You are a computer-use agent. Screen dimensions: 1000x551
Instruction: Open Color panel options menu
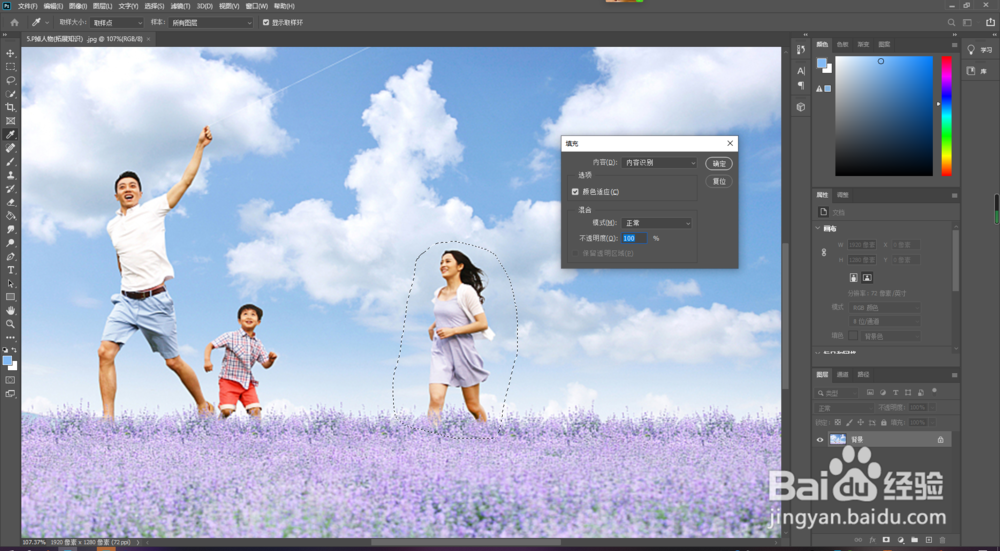(x=954, y=45)
